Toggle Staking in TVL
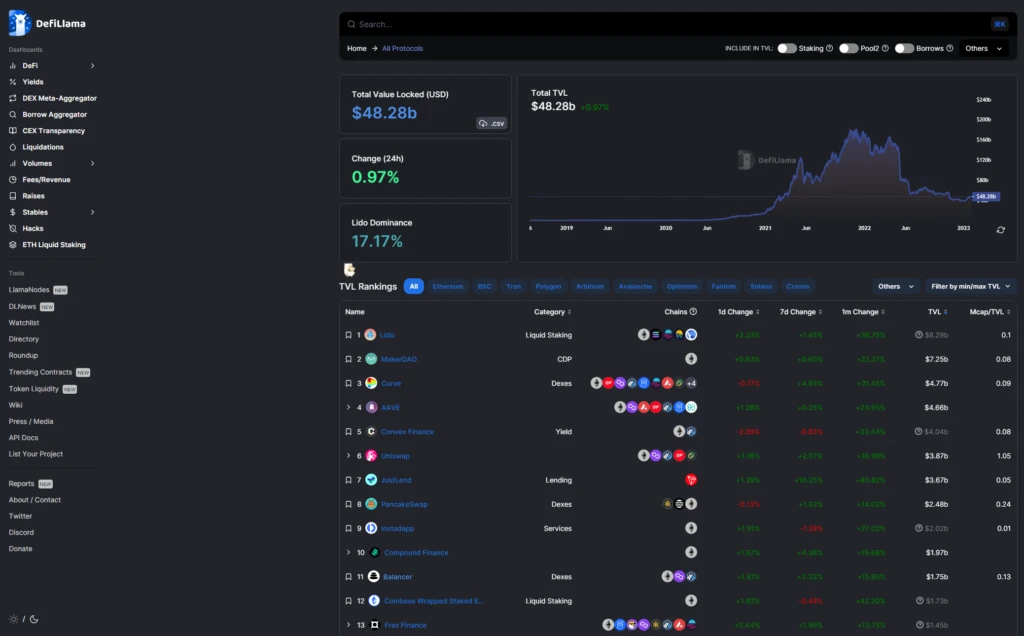Viewport: 1024px width, 636px height. point(787,48)
